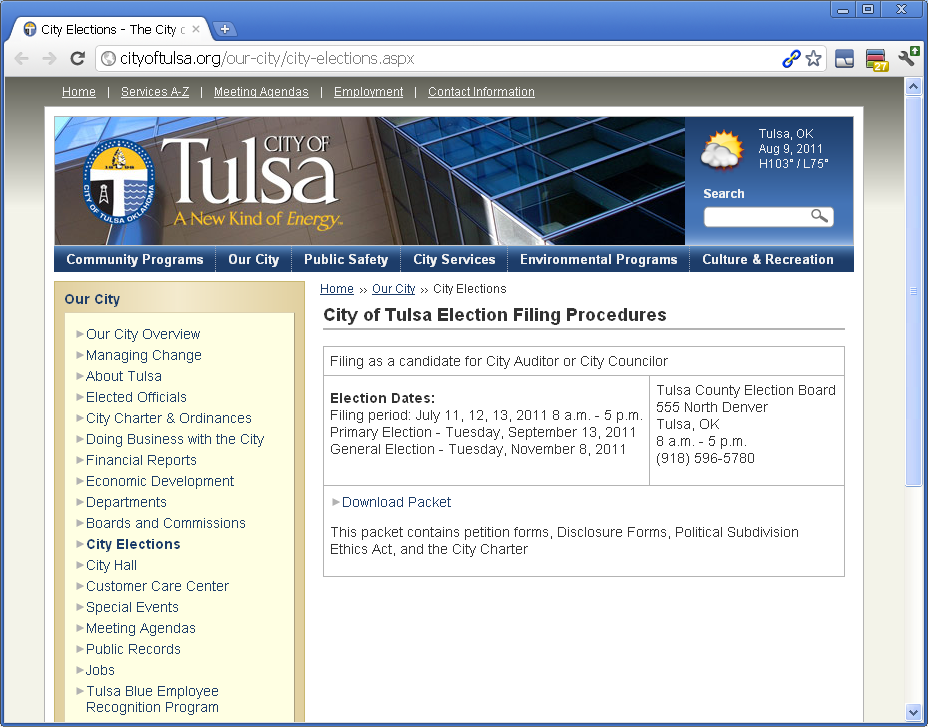This screenshot has width=928, height=727.
Task: Open Boards and Commissions in sidebar
Action: (166, 523)
